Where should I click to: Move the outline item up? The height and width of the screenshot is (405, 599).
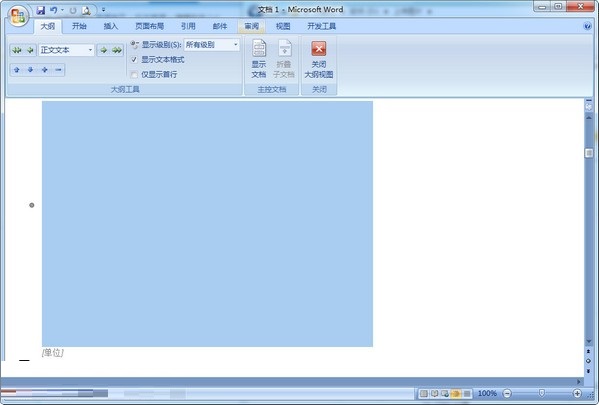[16, 70]
